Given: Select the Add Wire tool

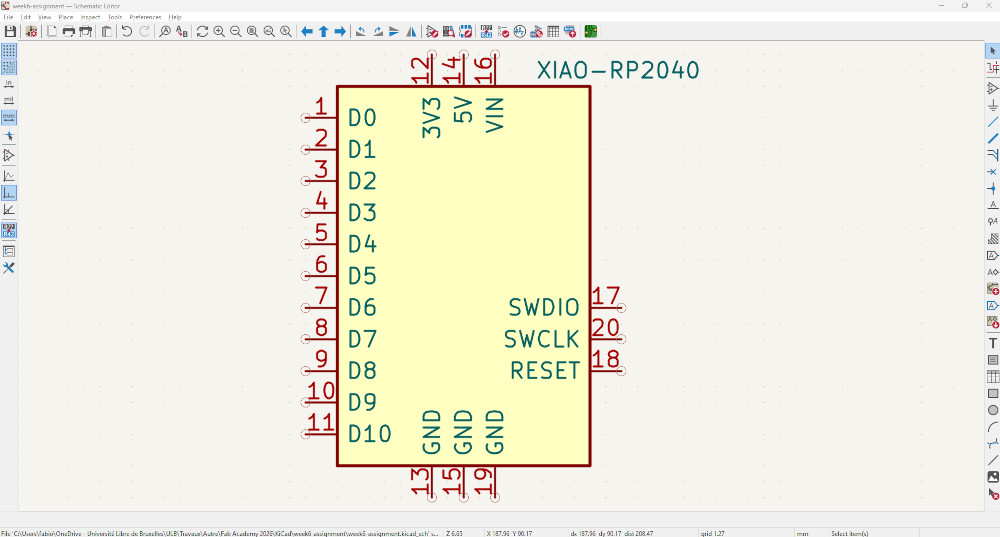Looking at the screenshot, I should click(x=992, y=121).
